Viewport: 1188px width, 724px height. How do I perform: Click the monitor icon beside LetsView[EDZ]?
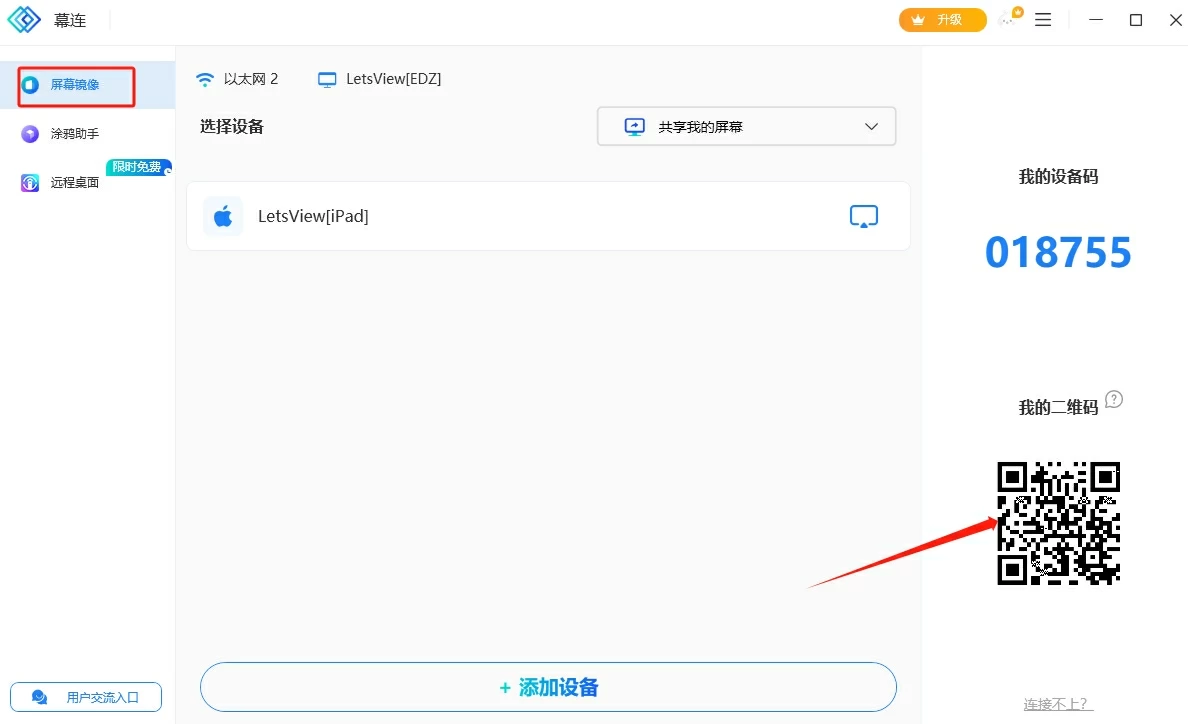(x=327, y=80)
